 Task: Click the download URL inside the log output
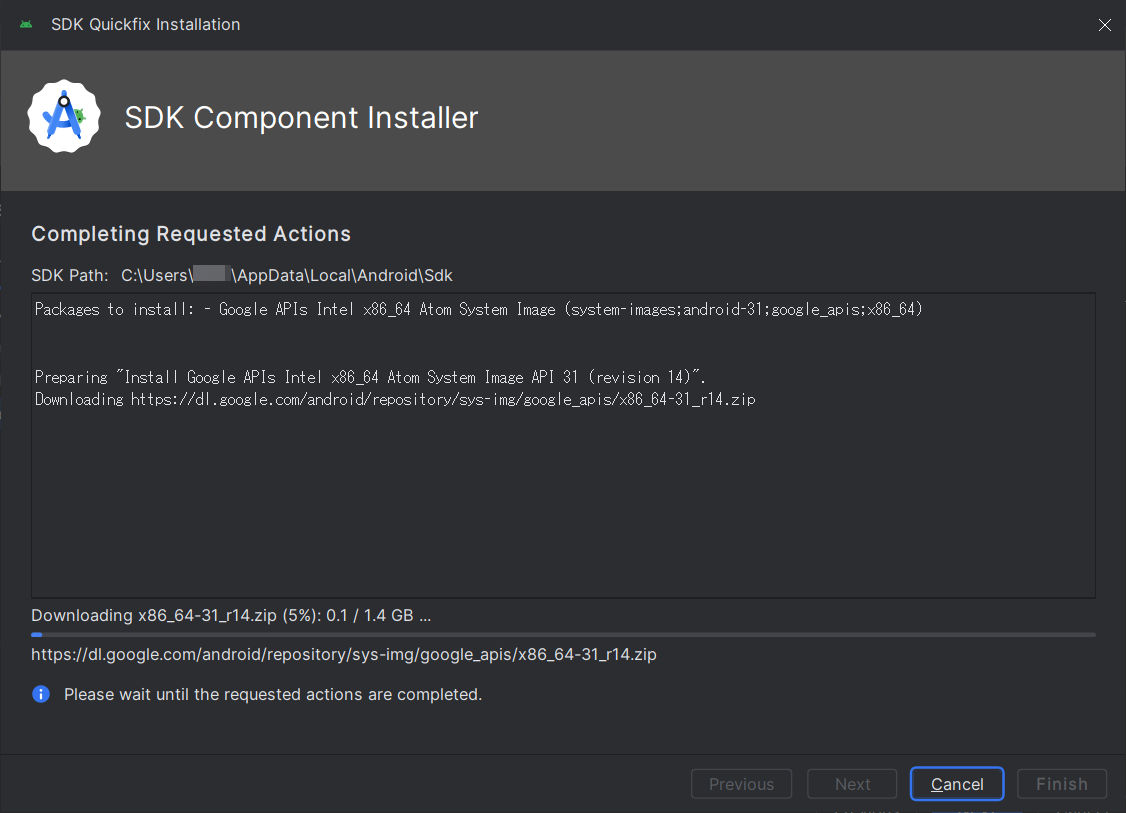(443, 399)
